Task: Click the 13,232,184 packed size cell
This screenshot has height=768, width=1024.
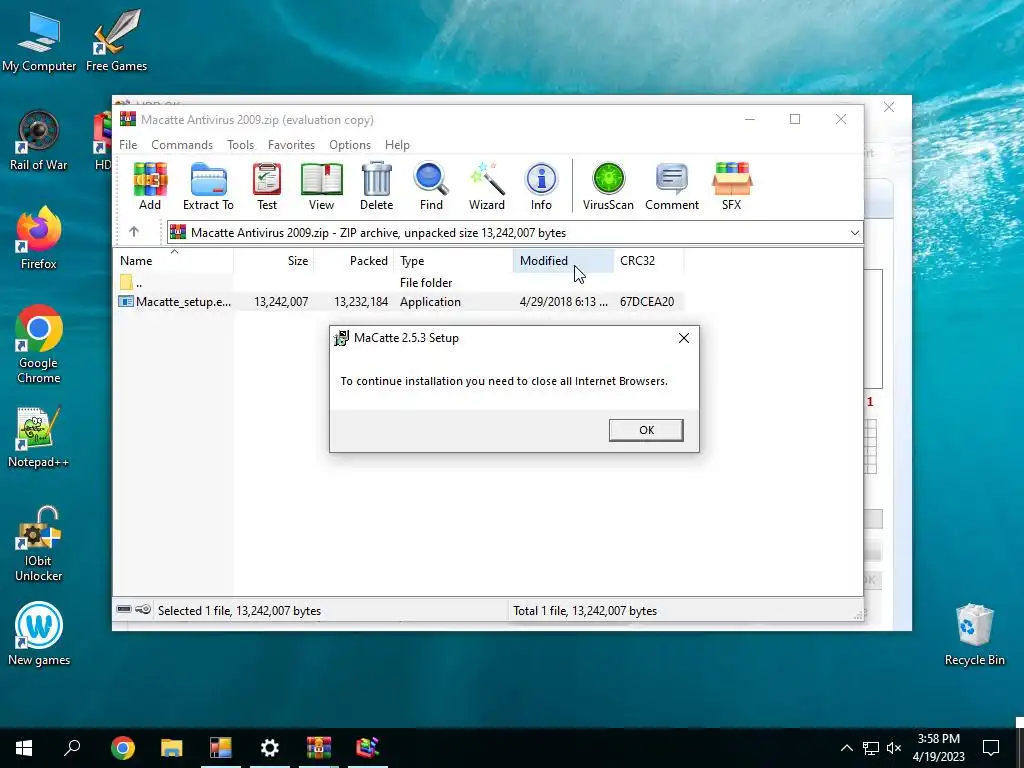Action: click(x=360, y=302)
